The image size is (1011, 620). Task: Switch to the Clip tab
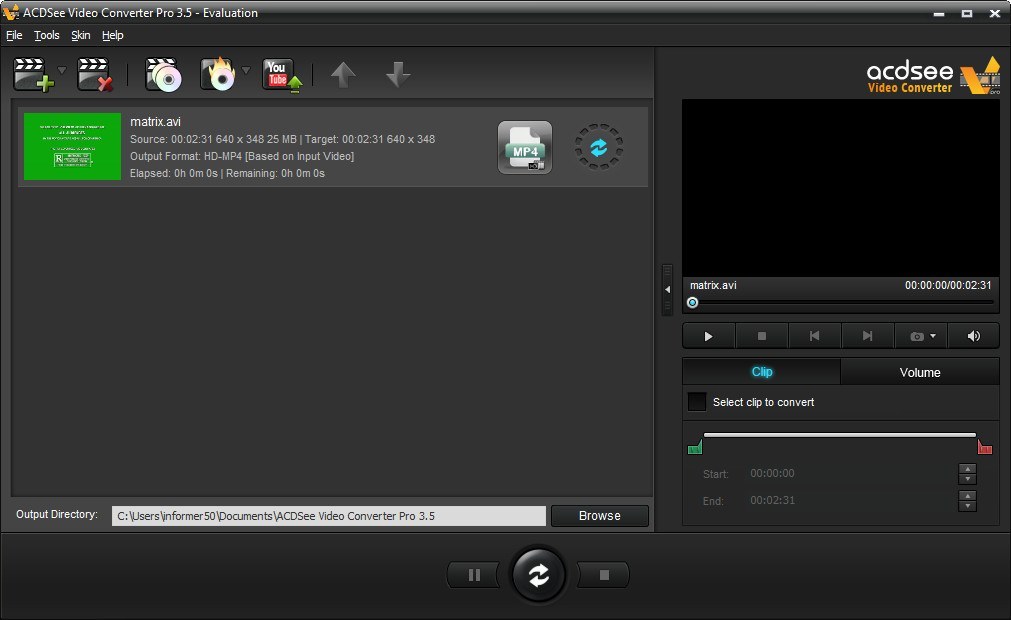pos(761,372)
